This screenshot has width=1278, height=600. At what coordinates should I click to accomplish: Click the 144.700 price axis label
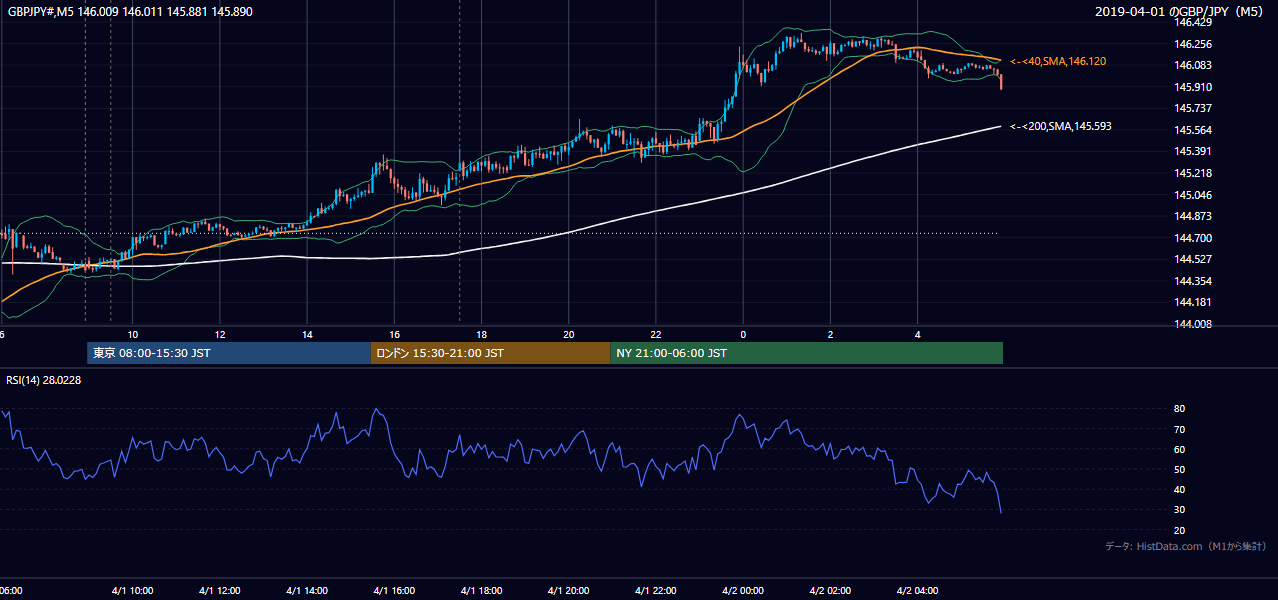(x=1194, y=238)
